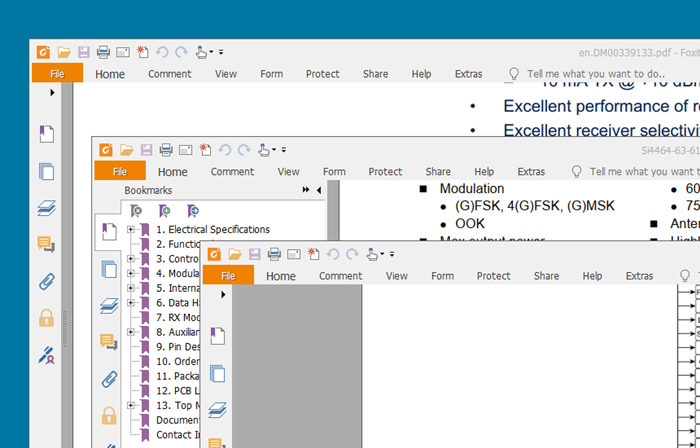Expand the '1. Electrical Specifications' bookmark
Viewport: 700px width, 448px height.
131,230
